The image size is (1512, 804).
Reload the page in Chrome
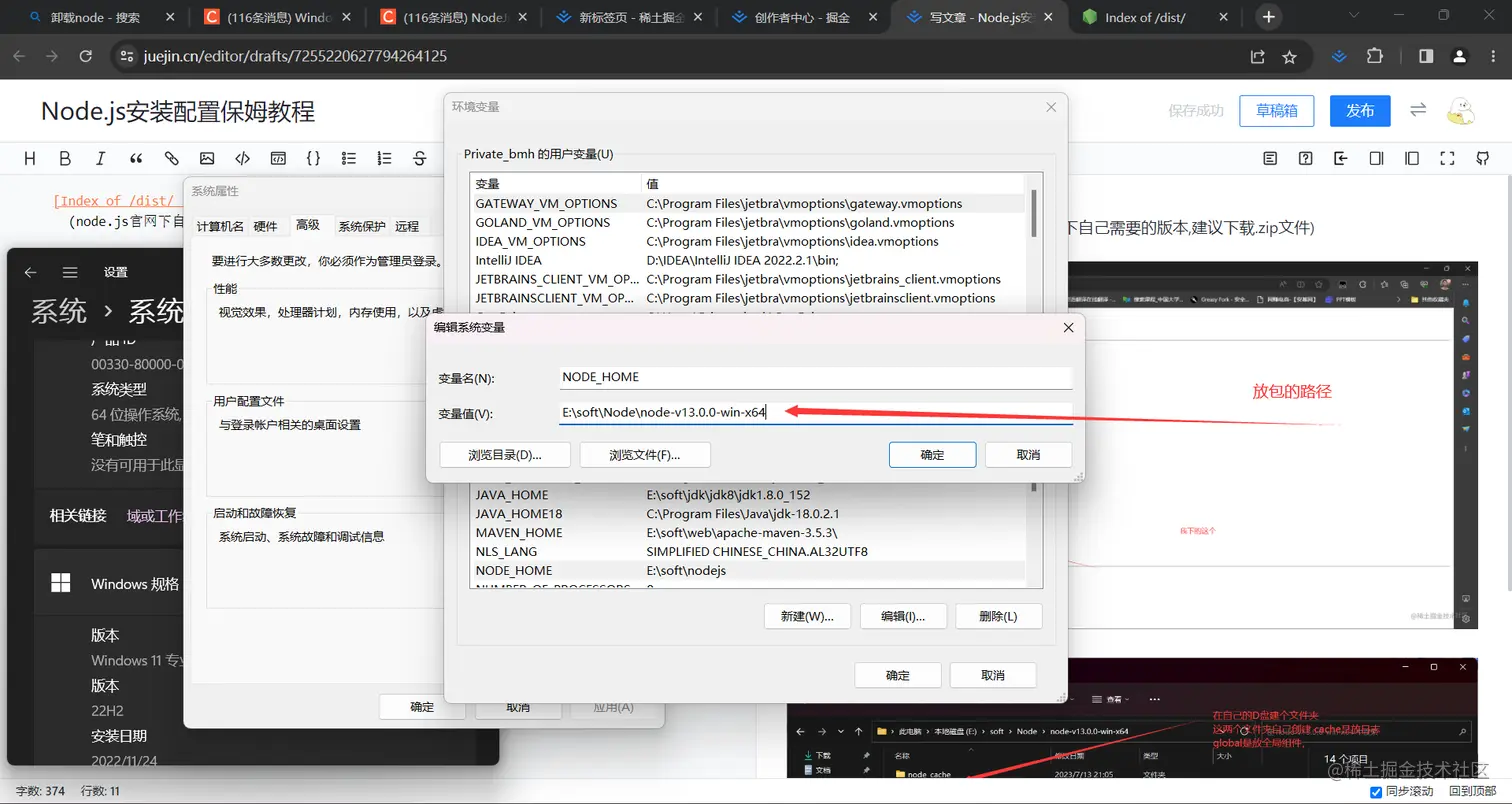point(86,57)
